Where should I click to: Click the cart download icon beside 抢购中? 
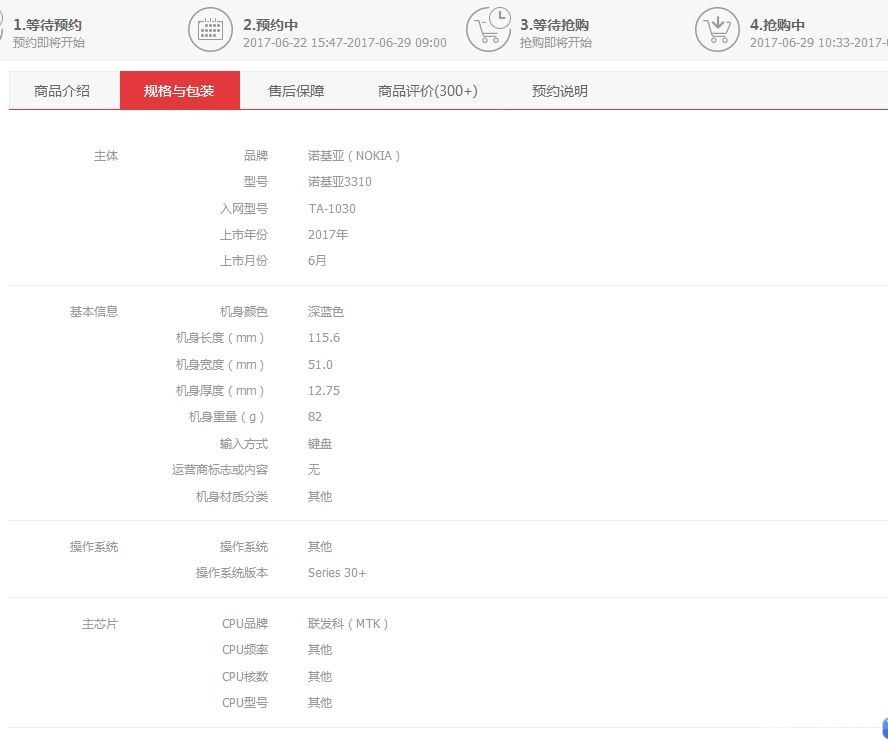point(718,29)
